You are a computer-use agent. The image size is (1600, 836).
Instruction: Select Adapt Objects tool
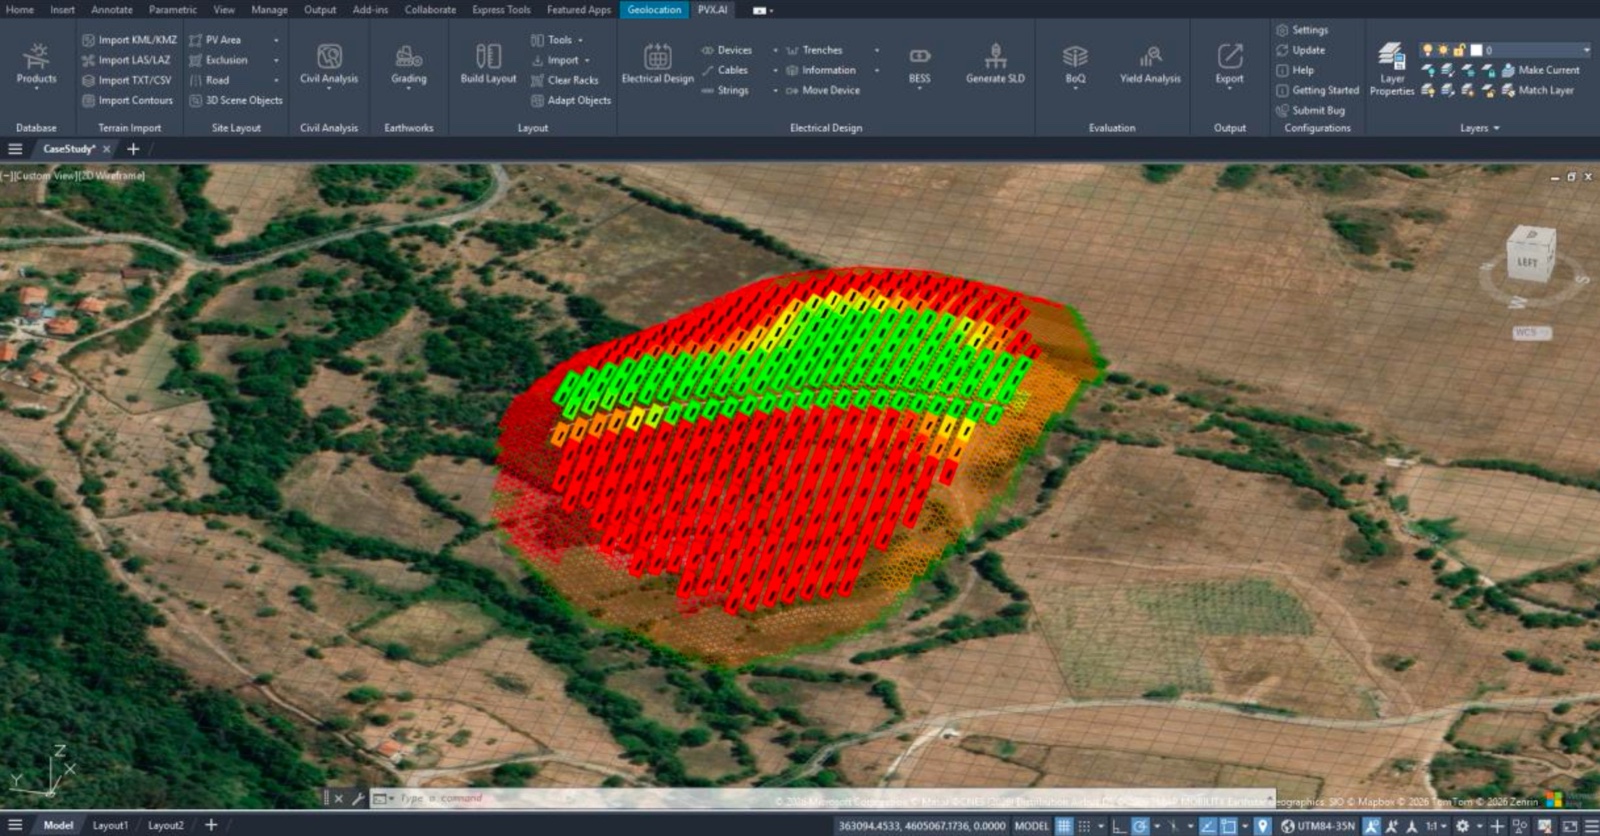click(x=571, y=100)
